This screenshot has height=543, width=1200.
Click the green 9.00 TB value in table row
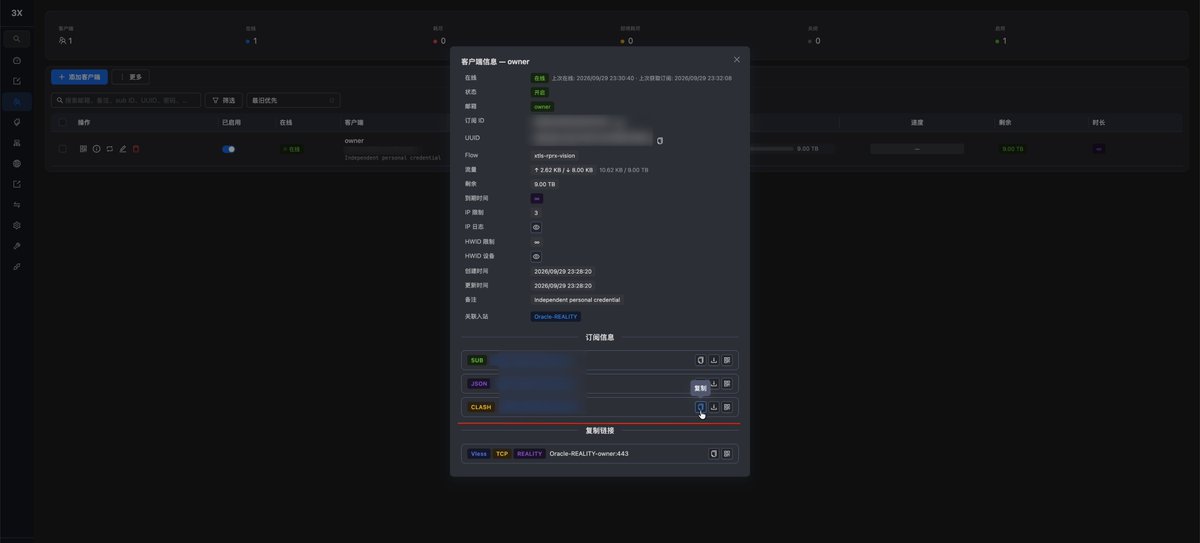1012,149
